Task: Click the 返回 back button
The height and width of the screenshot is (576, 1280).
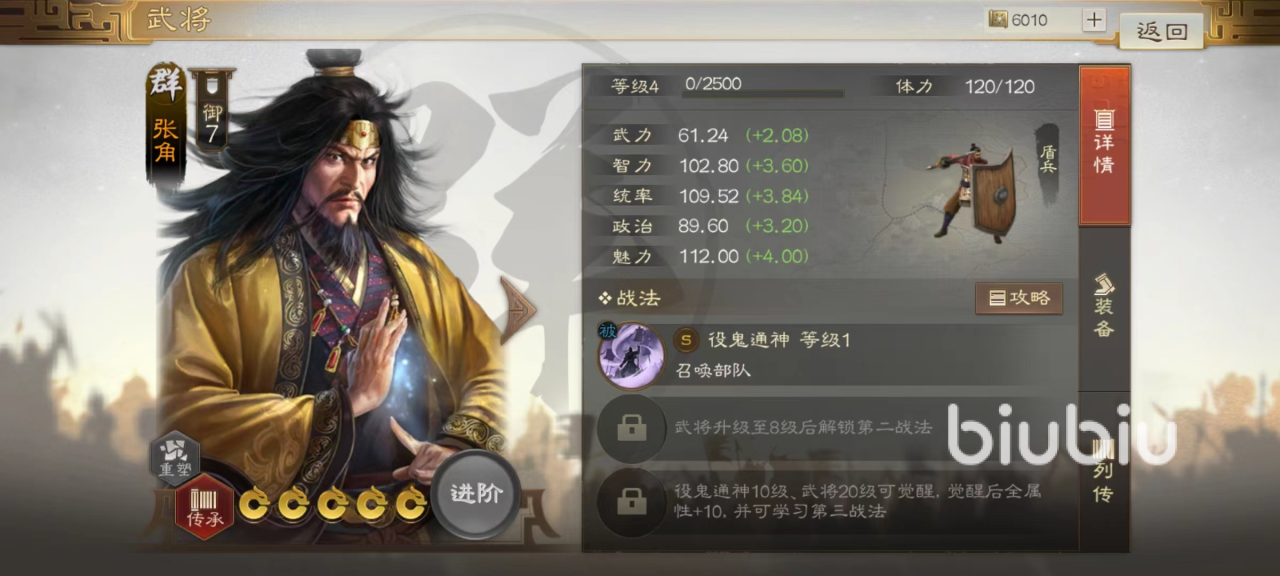Action: (1161, 31)
